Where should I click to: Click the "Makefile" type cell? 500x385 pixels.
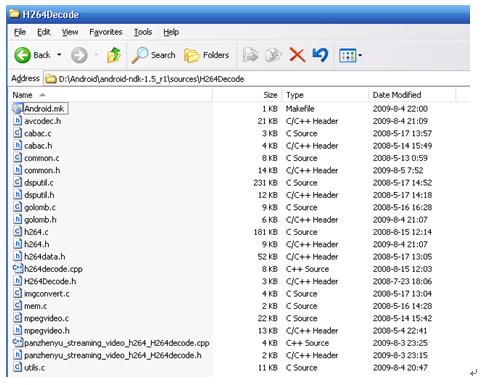300,109
